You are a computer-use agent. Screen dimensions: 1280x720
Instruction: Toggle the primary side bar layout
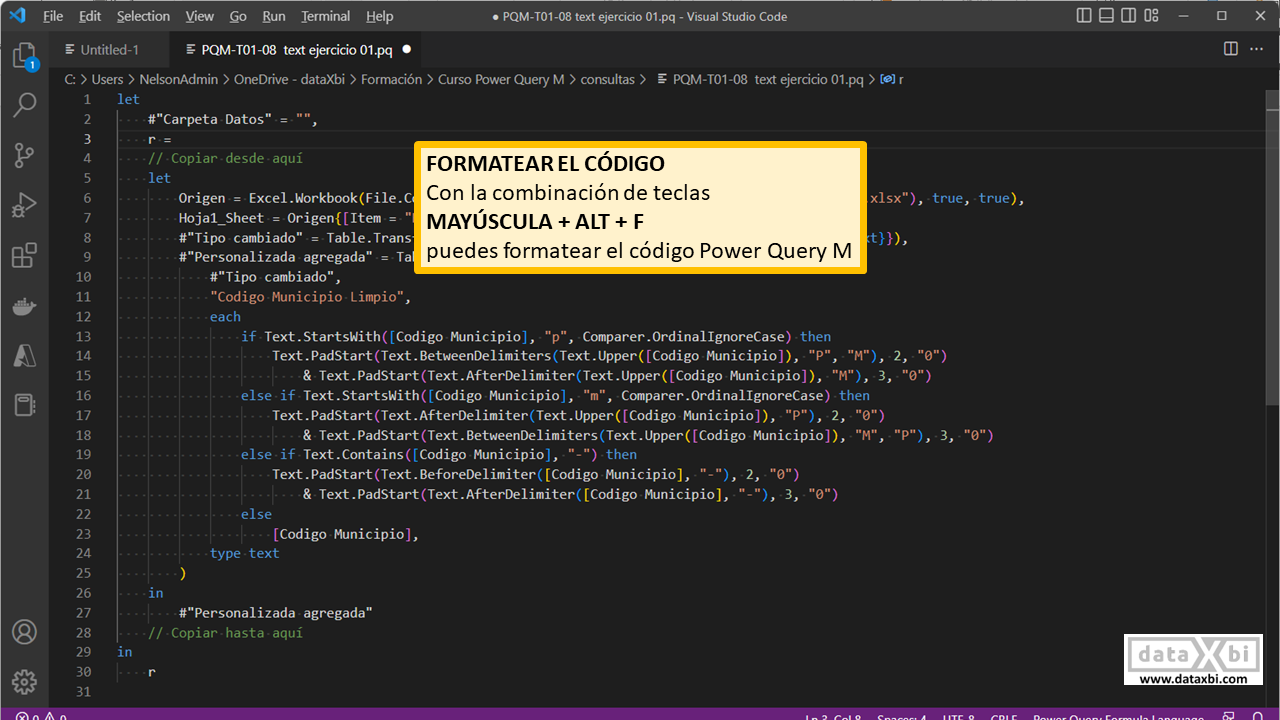[x=1085, y=16]
